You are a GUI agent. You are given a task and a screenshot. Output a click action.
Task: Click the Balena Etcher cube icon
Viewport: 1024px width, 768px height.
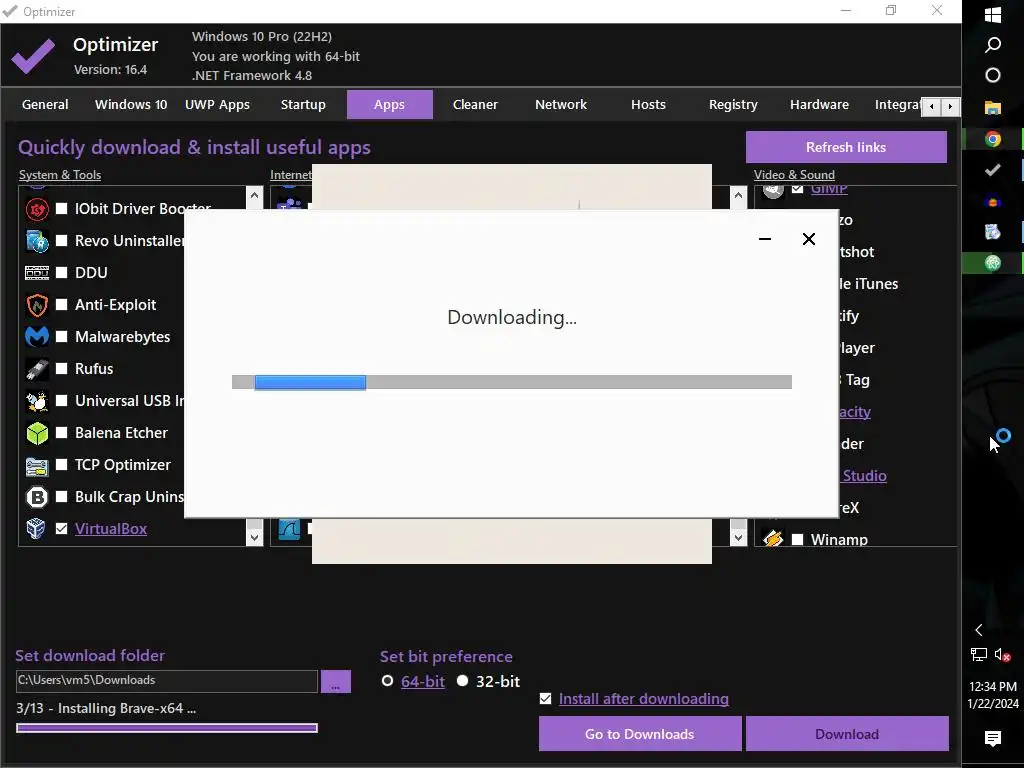click(37, 433)
